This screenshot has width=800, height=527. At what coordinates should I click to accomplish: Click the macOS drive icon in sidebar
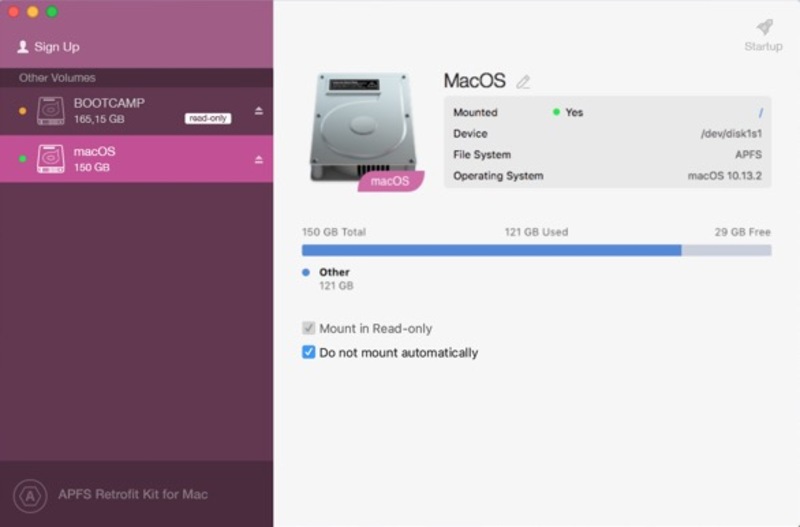tap(51, 159)
